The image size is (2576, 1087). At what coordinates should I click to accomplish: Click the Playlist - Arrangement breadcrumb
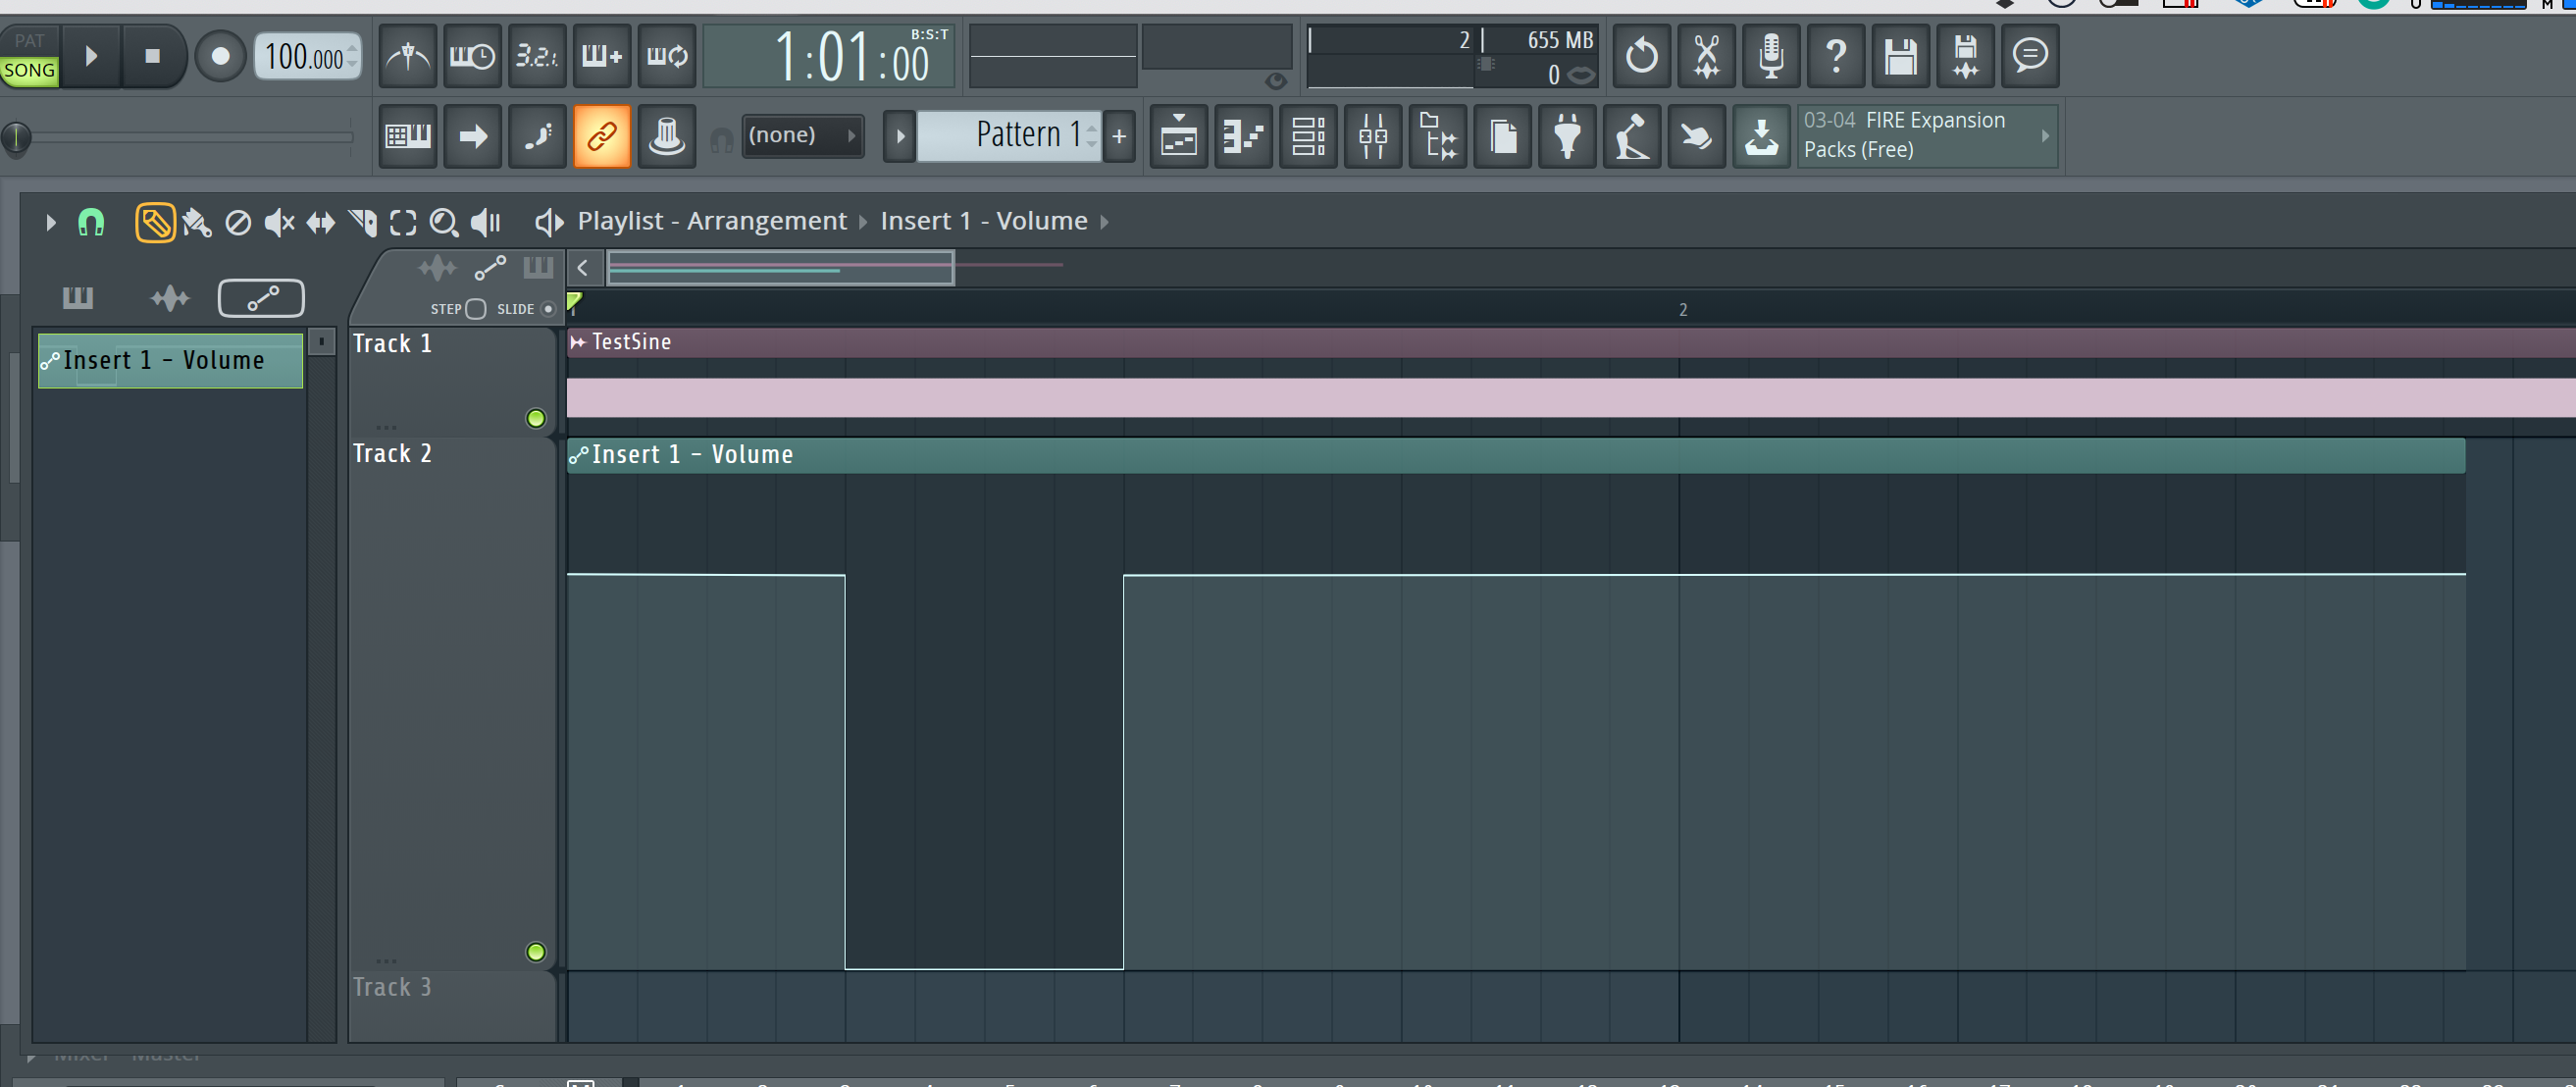tap(713, 221)
